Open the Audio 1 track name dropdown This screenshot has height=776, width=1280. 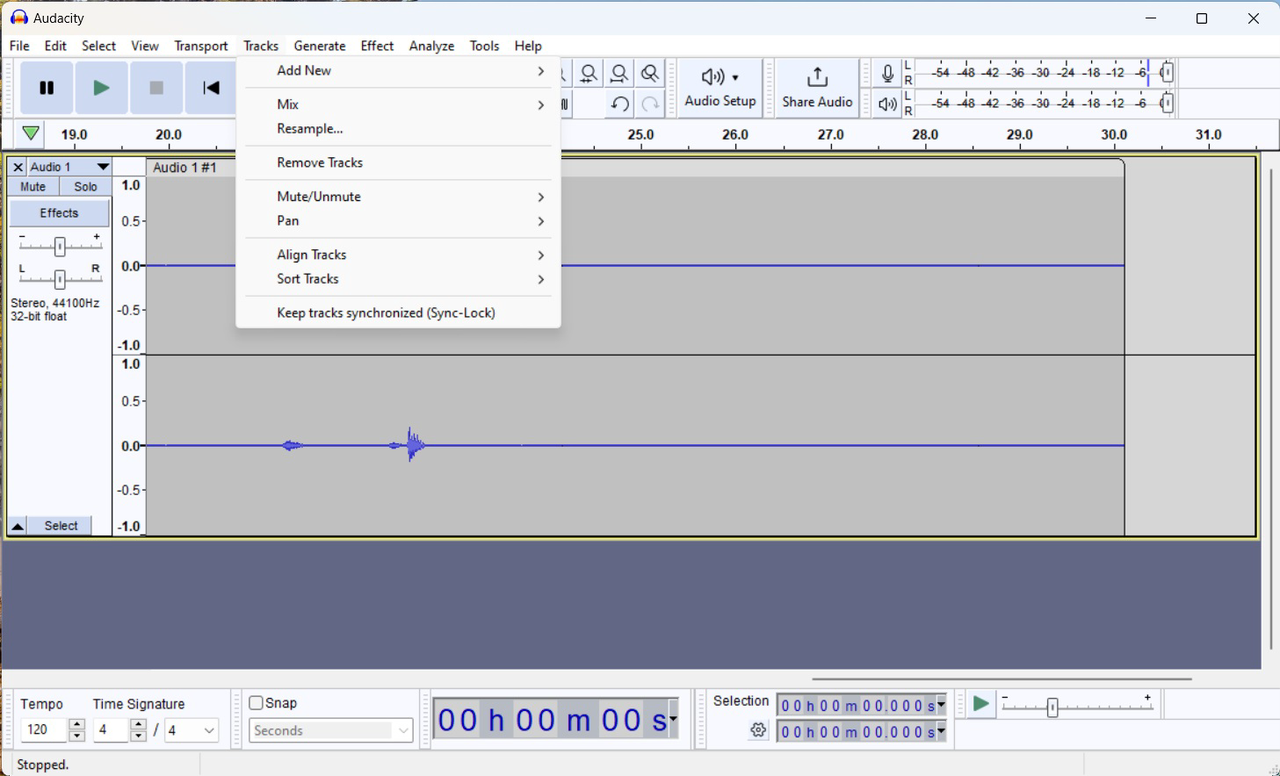pos(103,166)
